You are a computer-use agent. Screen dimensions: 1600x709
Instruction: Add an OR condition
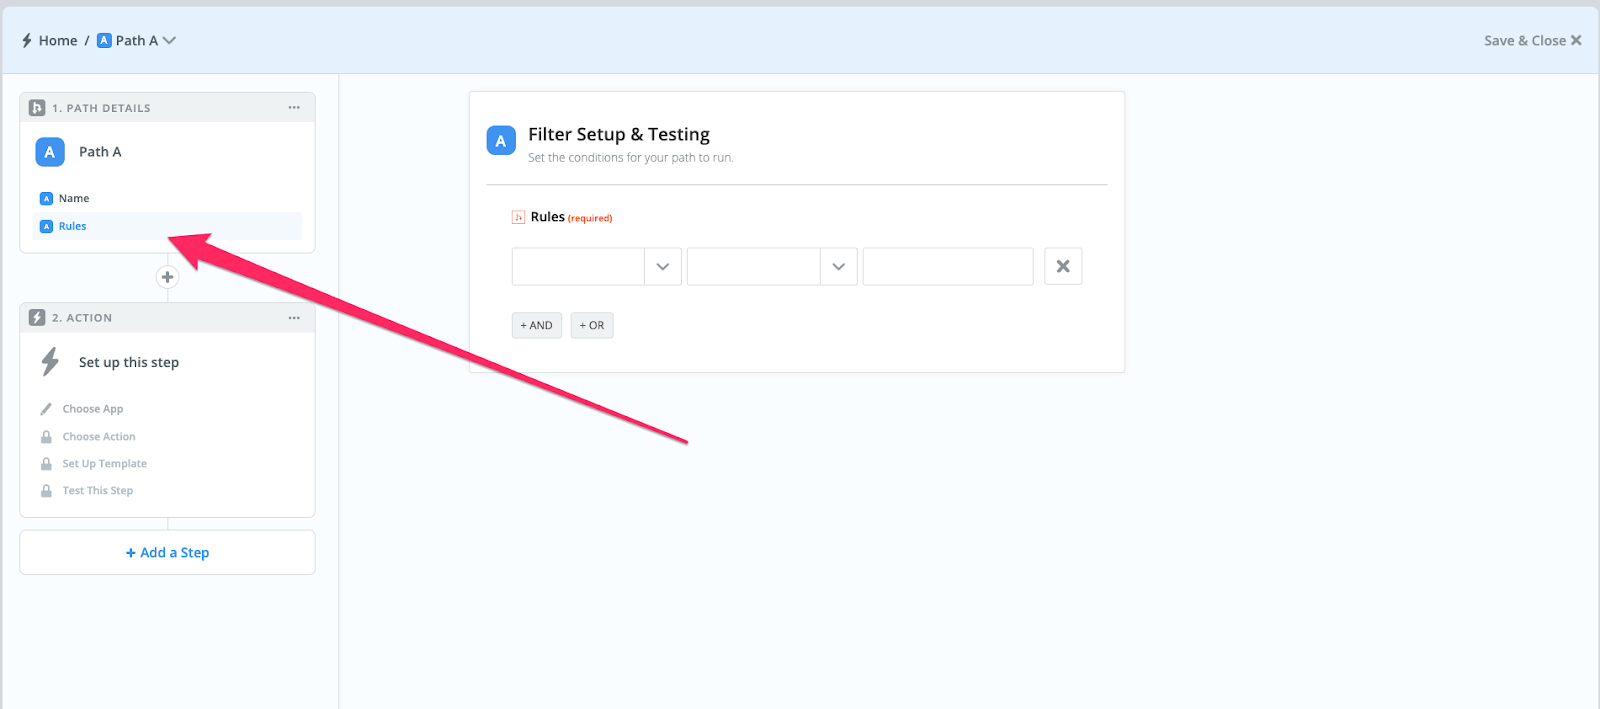pos(592,326)
